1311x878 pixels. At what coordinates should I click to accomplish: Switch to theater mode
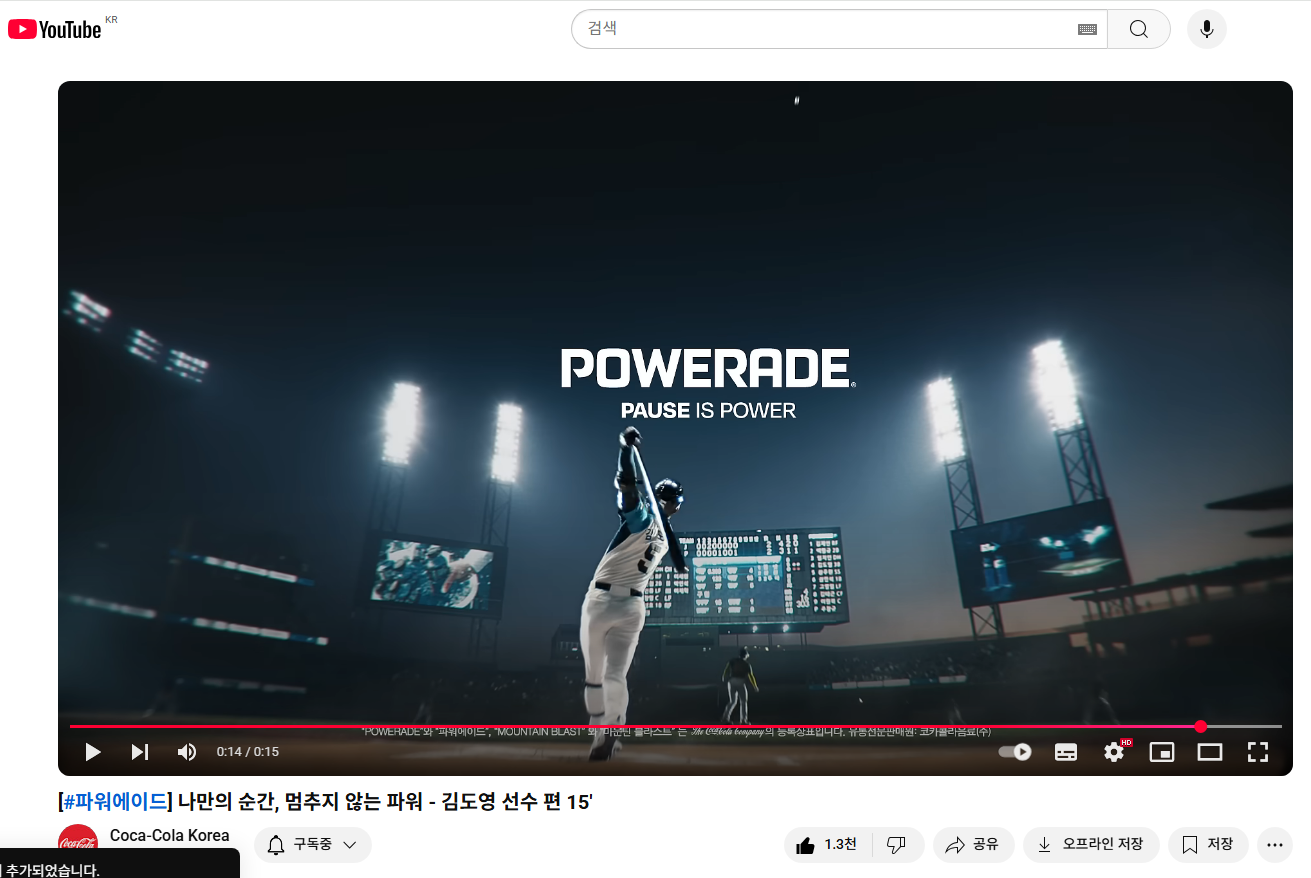click(x=1210, y=752)
